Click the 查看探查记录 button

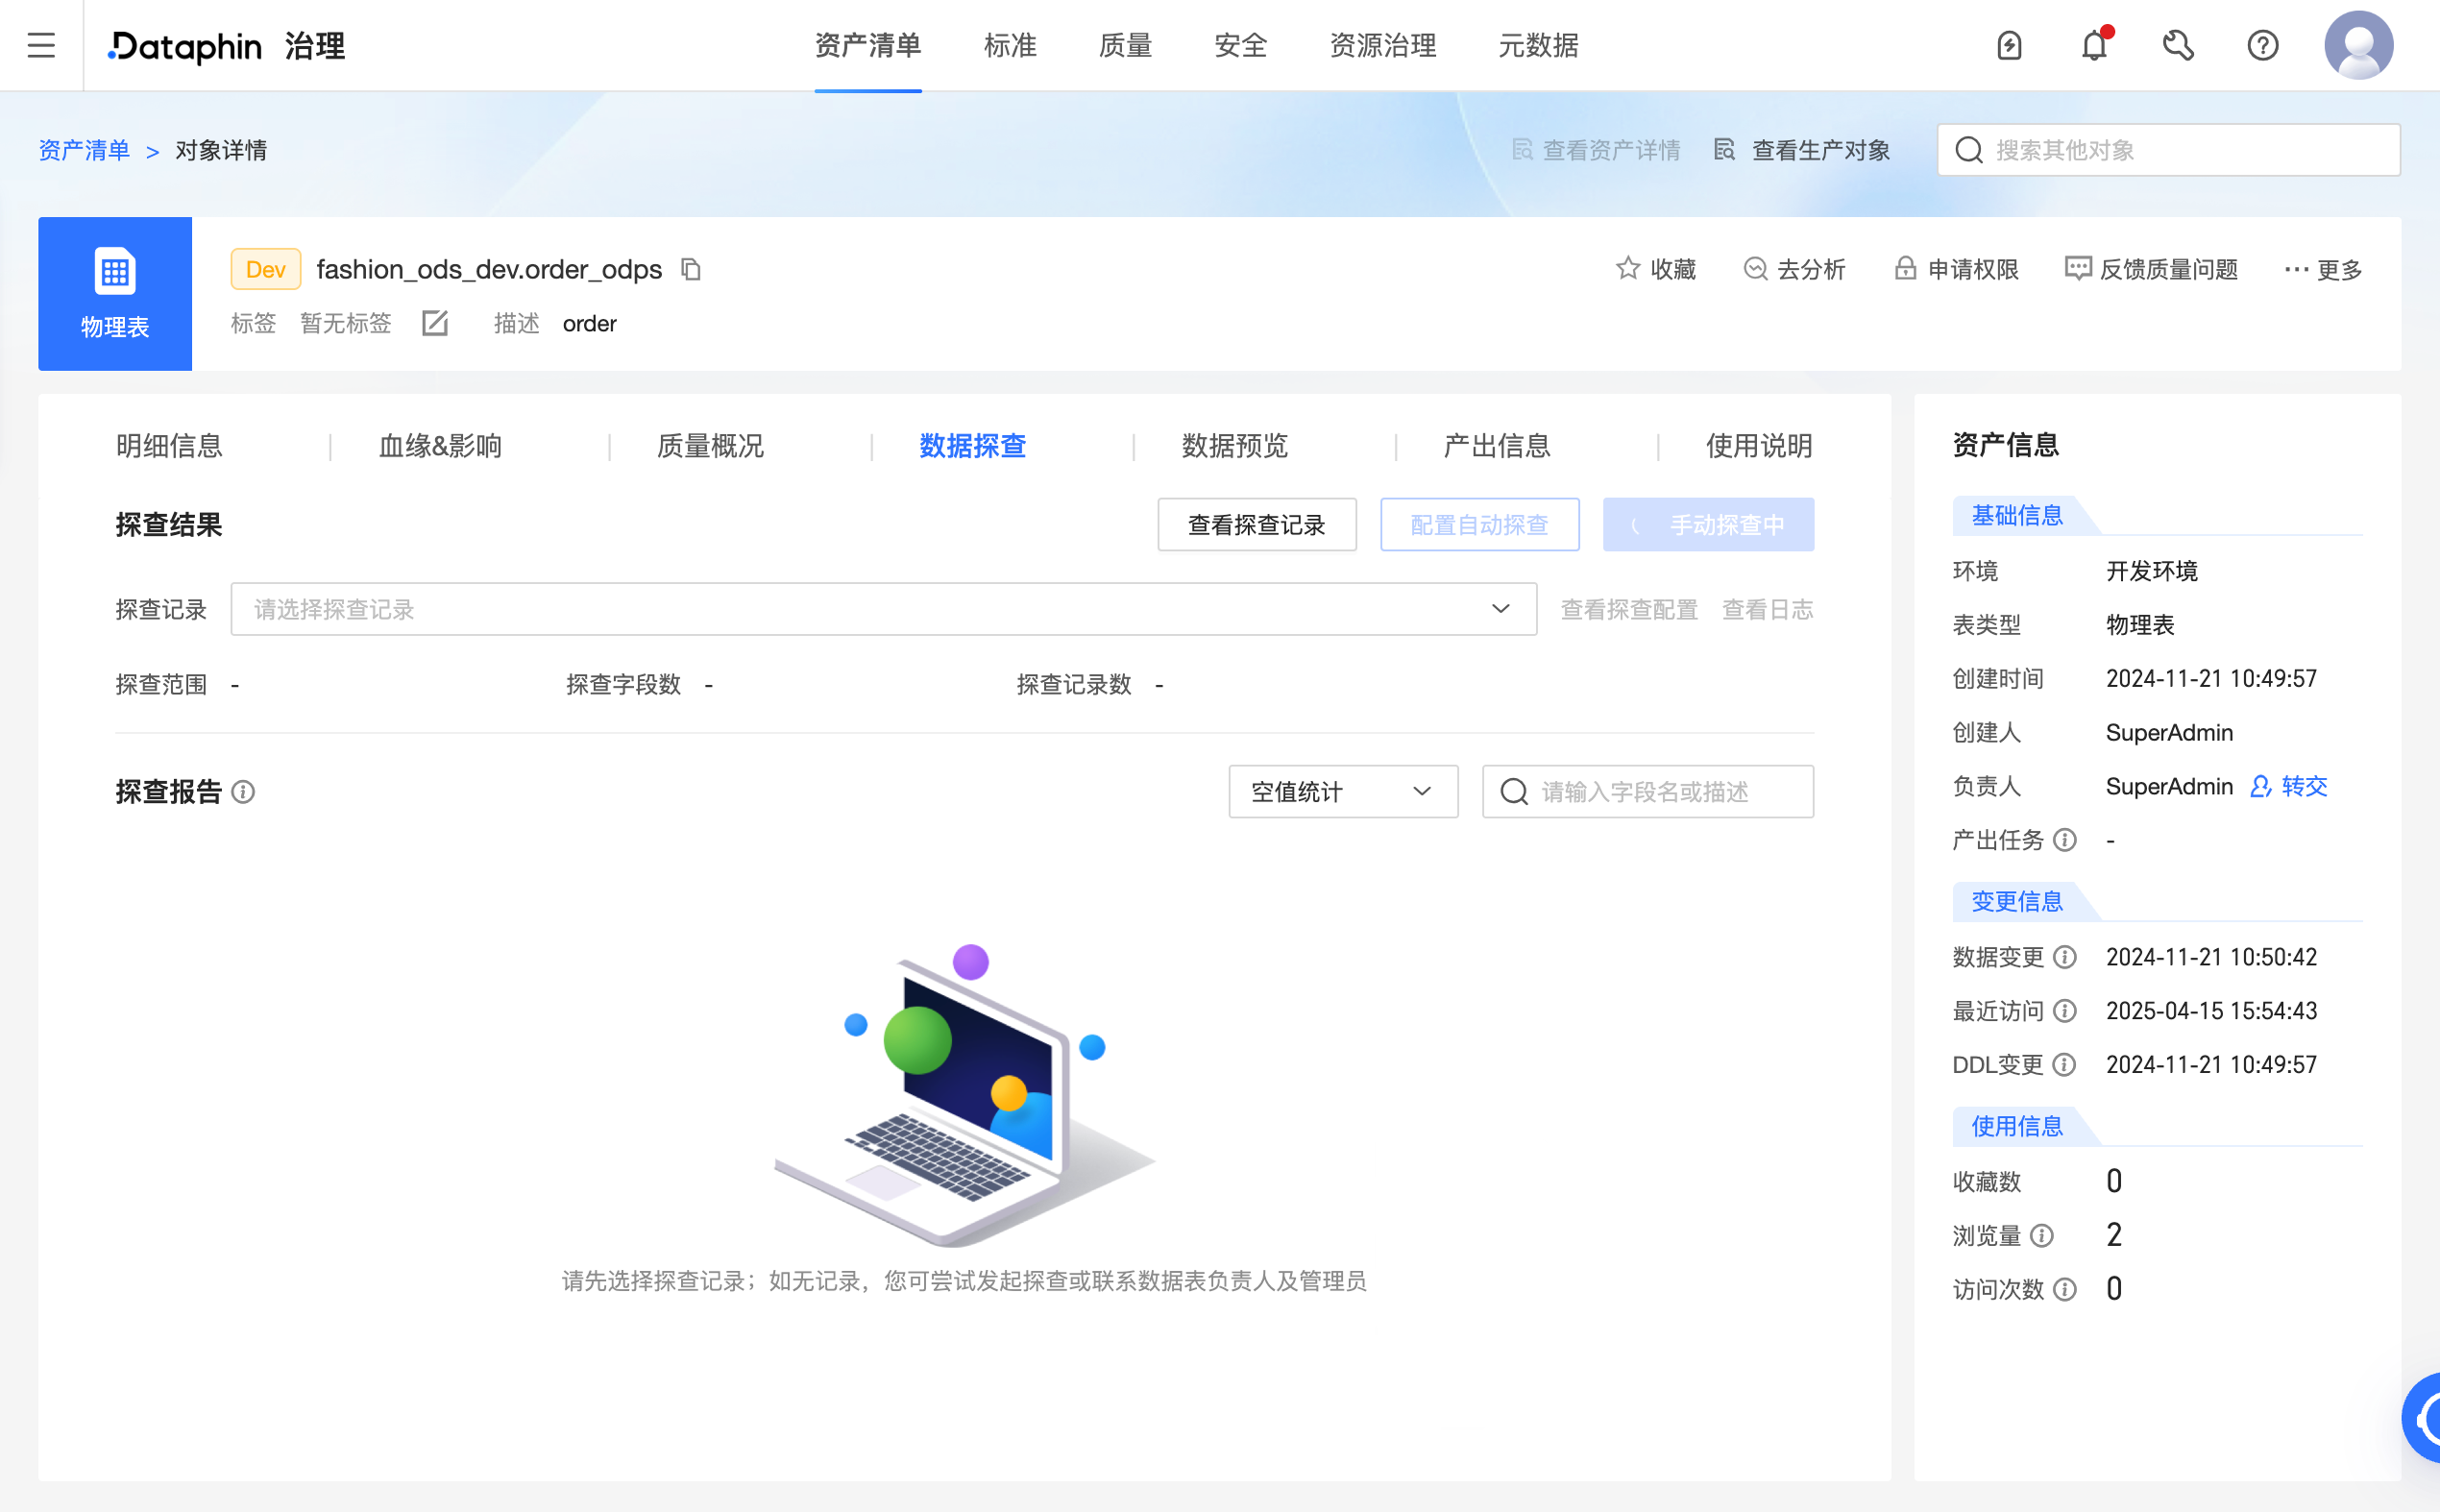tap(1257, 524)
